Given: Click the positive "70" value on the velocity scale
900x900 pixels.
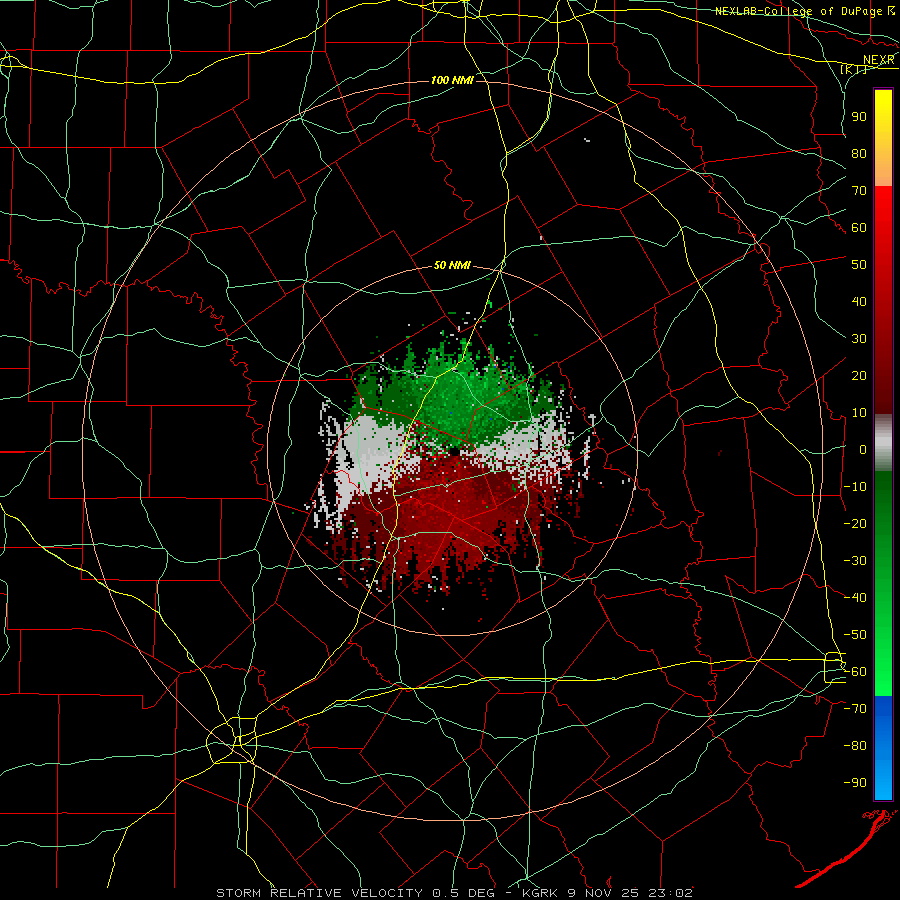Looking at the screenshot, I should 859,191.
